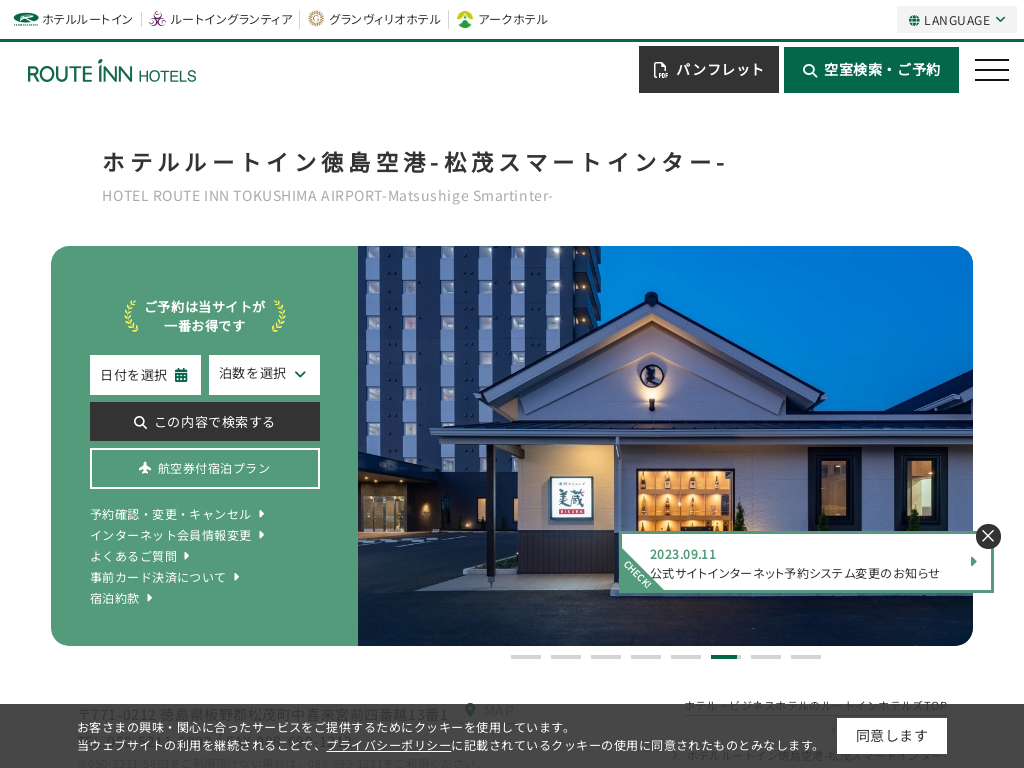Select the fourth carousel slide indicator
The width and height of the screenshot is (1024, 768).
click(646, 657)
